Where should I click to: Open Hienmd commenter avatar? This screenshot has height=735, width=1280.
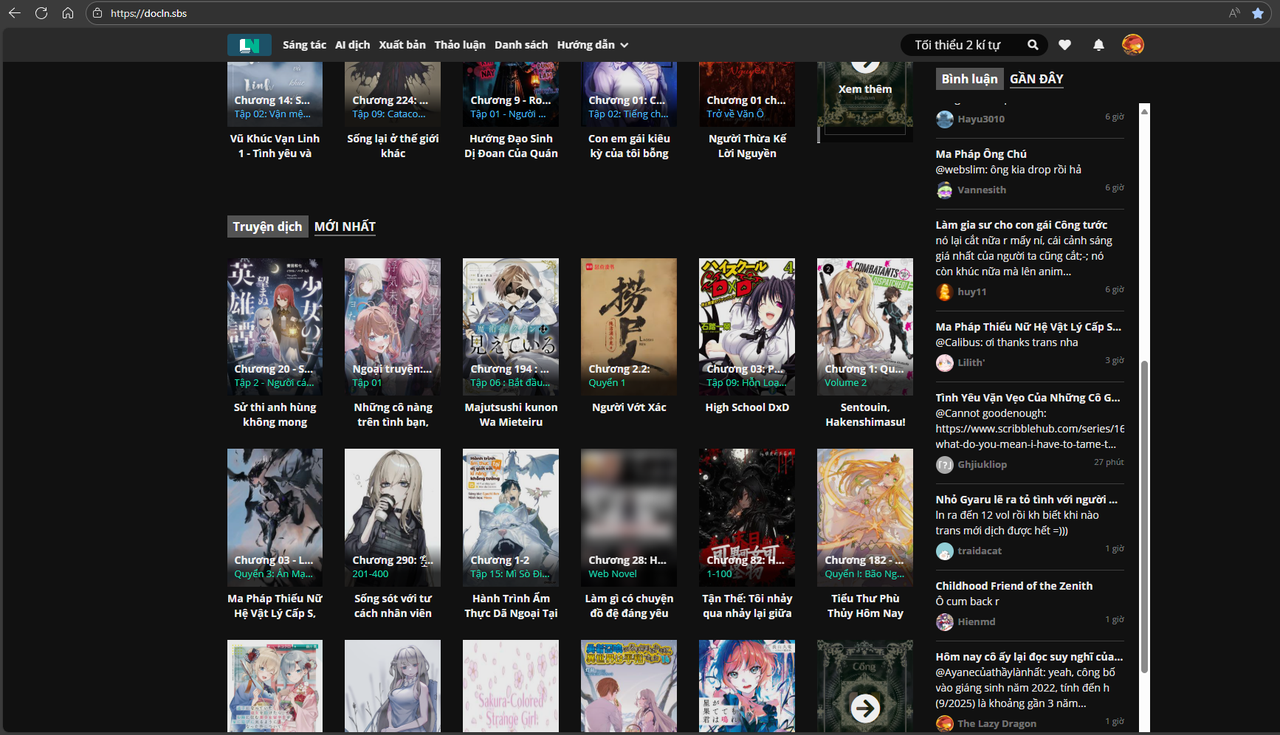944,622
